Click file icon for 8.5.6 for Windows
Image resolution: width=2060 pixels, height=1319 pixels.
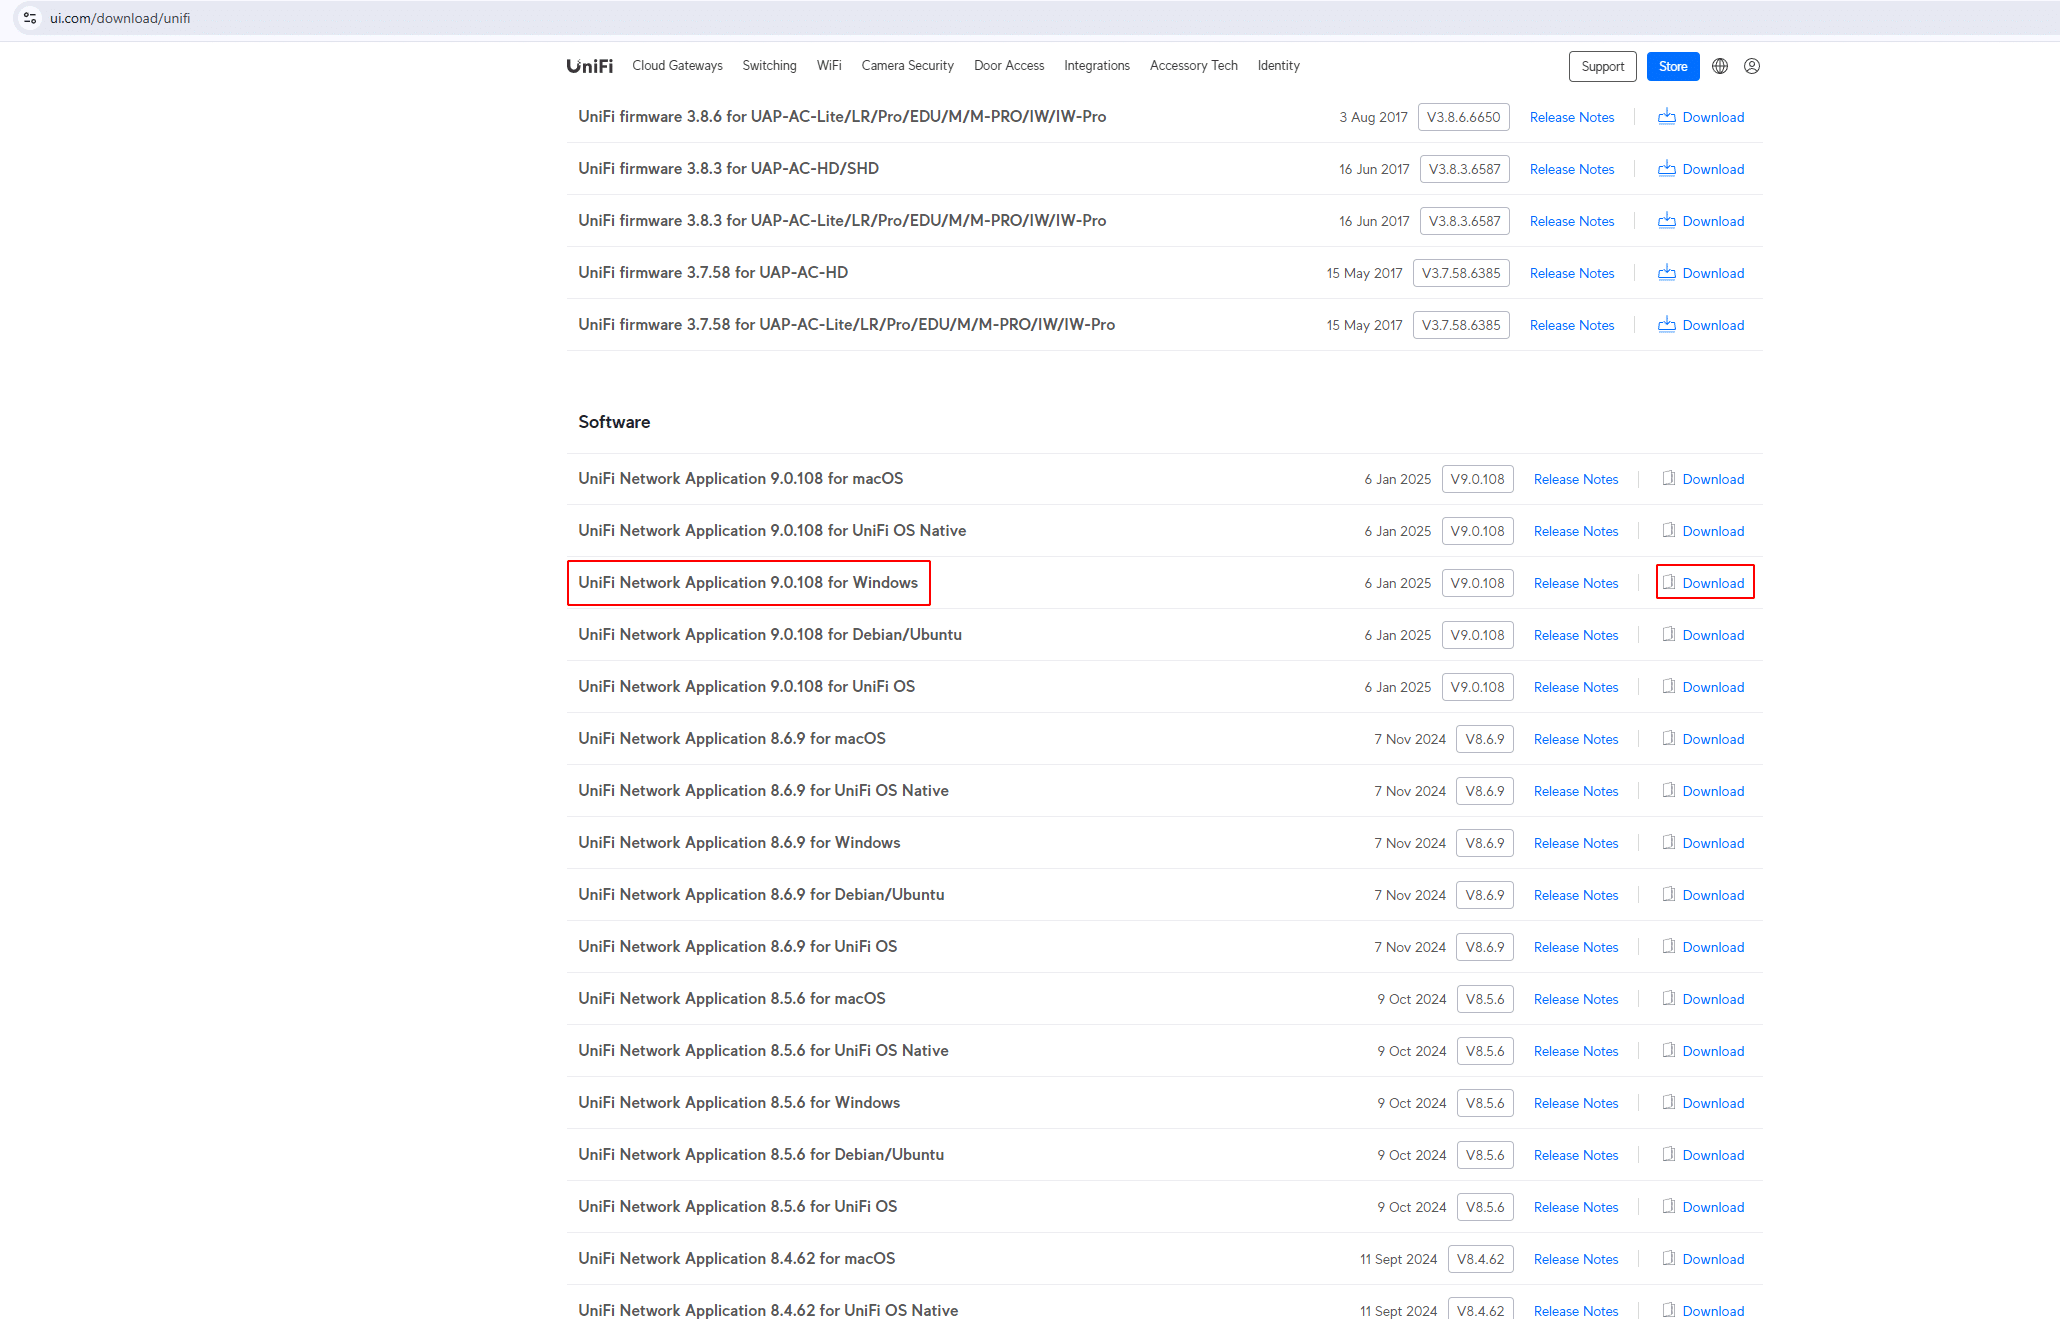[1669, 1103]
